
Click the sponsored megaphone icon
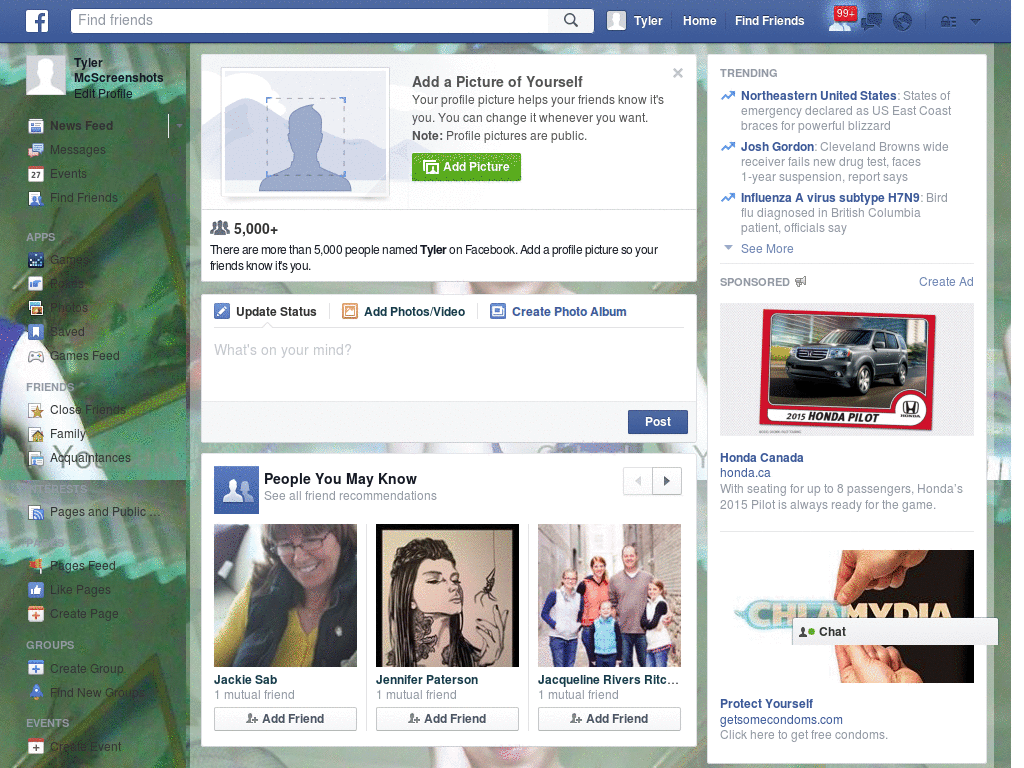[801, 281]
